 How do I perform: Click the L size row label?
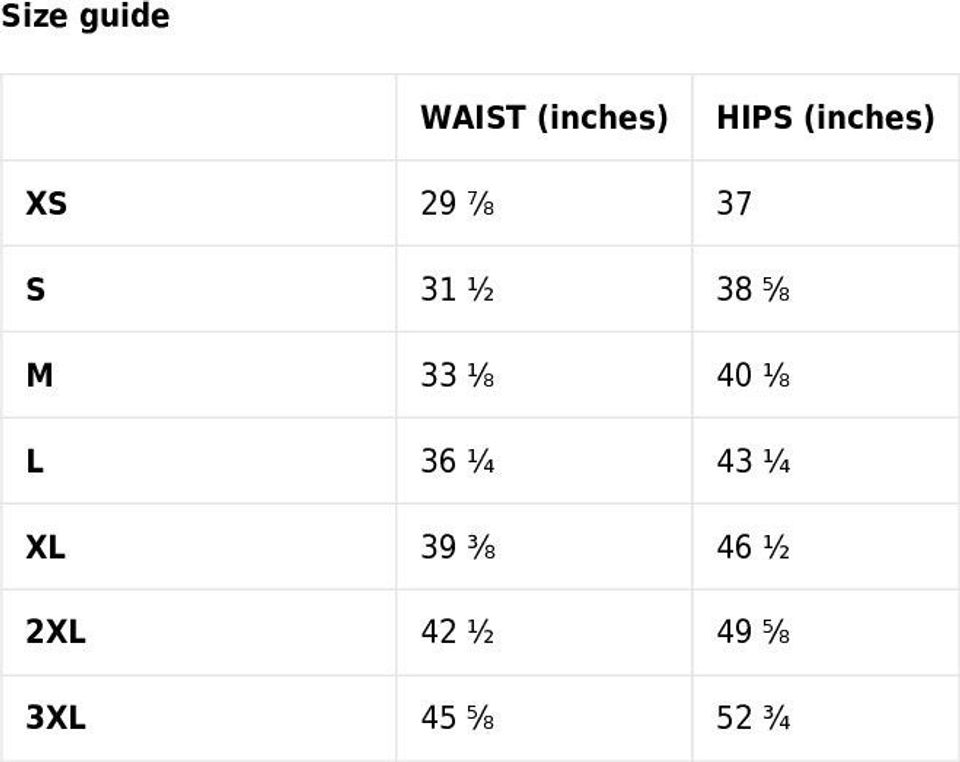coord(35,462)
